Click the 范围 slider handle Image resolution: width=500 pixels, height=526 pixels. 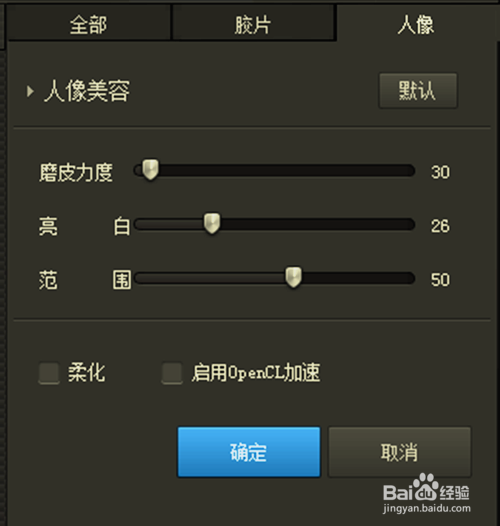[x=294, y=277]
